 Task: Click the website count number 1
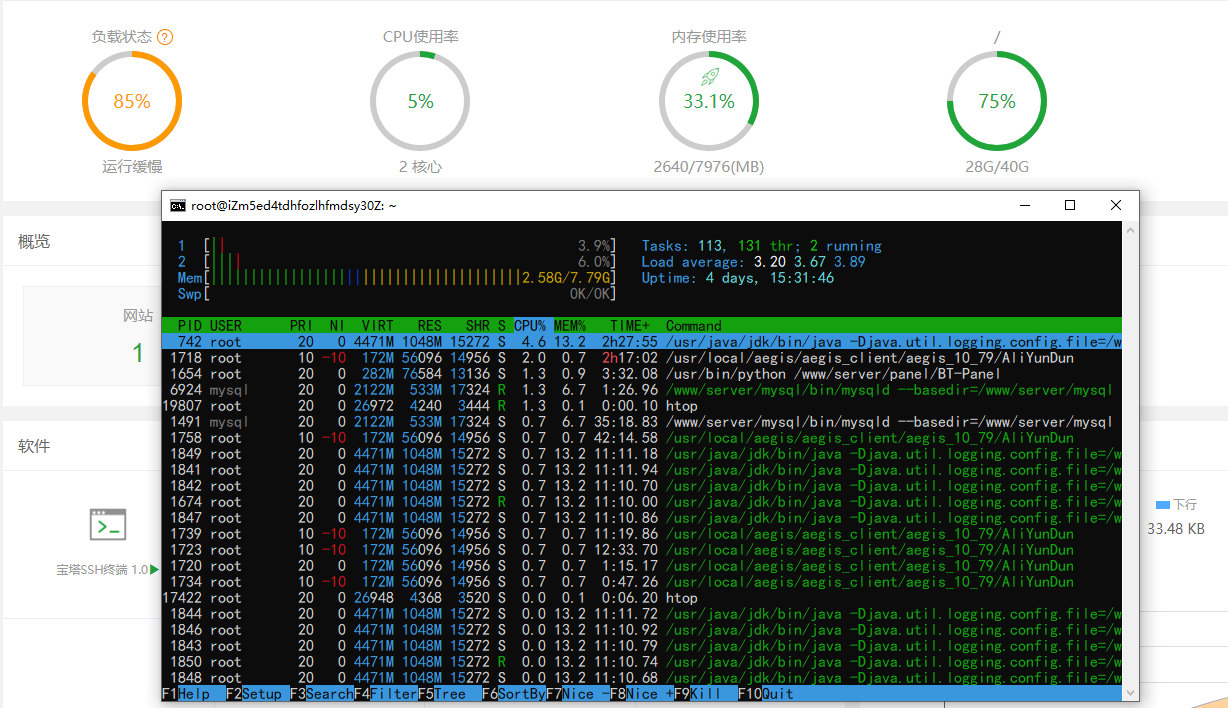pos(138,352)
